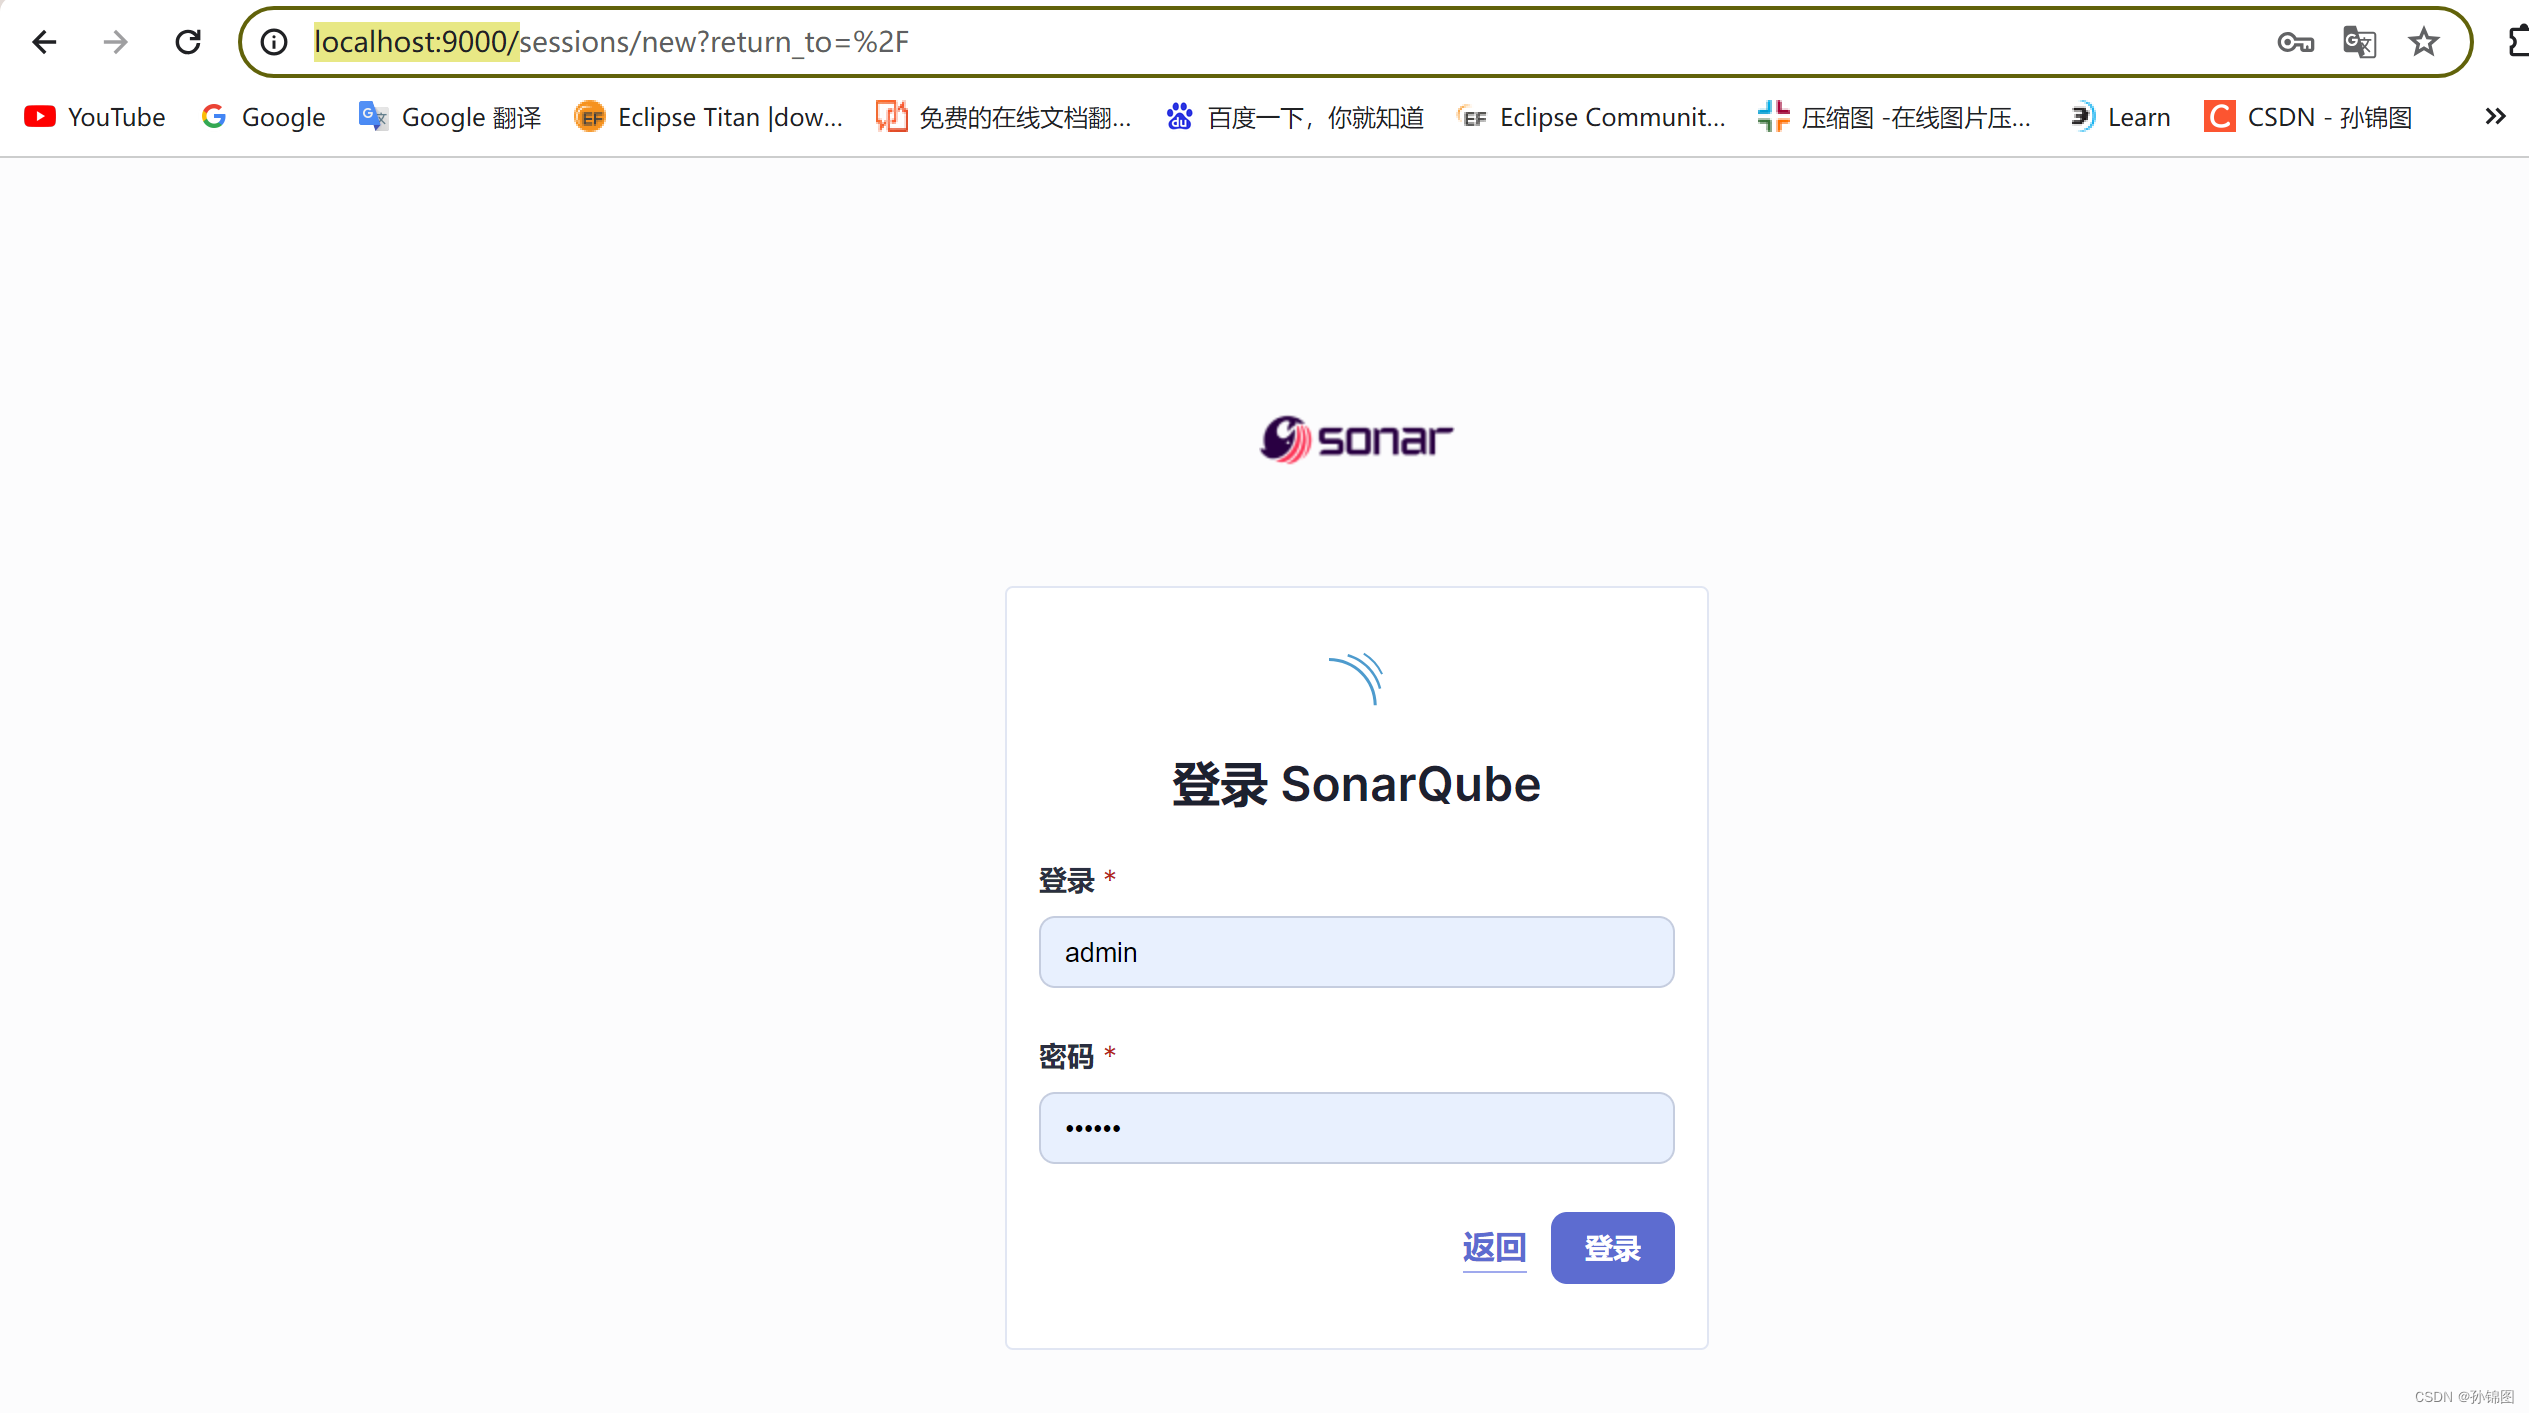2529x1413 pixels.
Task: Click the sonar logo at top
Action: point(1356,439)
